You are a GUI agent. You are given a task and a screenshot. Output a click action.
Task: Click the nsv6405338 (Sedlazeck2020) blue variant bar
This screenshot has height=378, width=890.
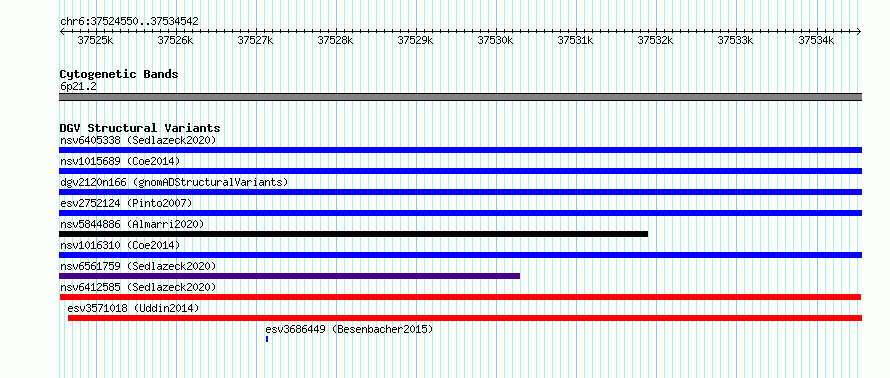point(460,150)
